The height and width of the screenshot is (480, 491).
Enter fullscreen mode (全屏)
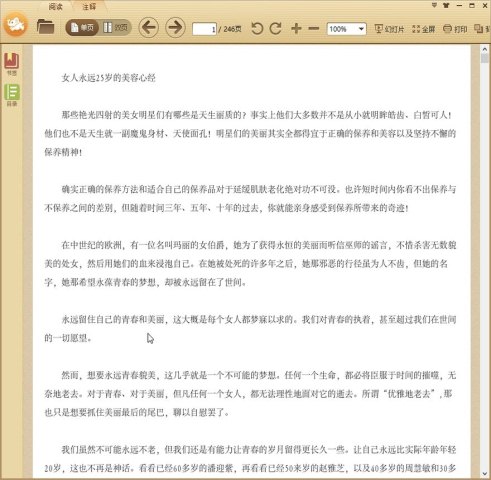423,29
